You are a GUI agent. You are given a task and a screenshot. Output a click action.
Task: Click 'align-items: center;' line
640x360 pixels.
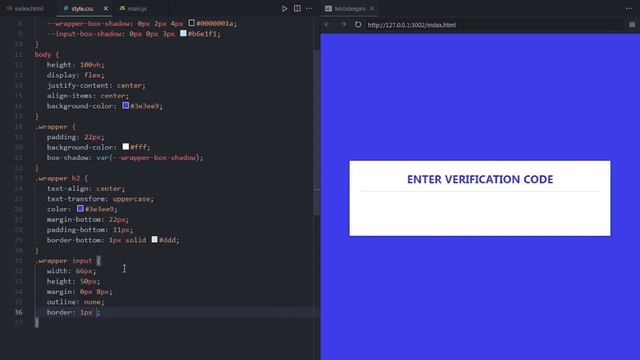pyautogui.click(x=88, y=96)
